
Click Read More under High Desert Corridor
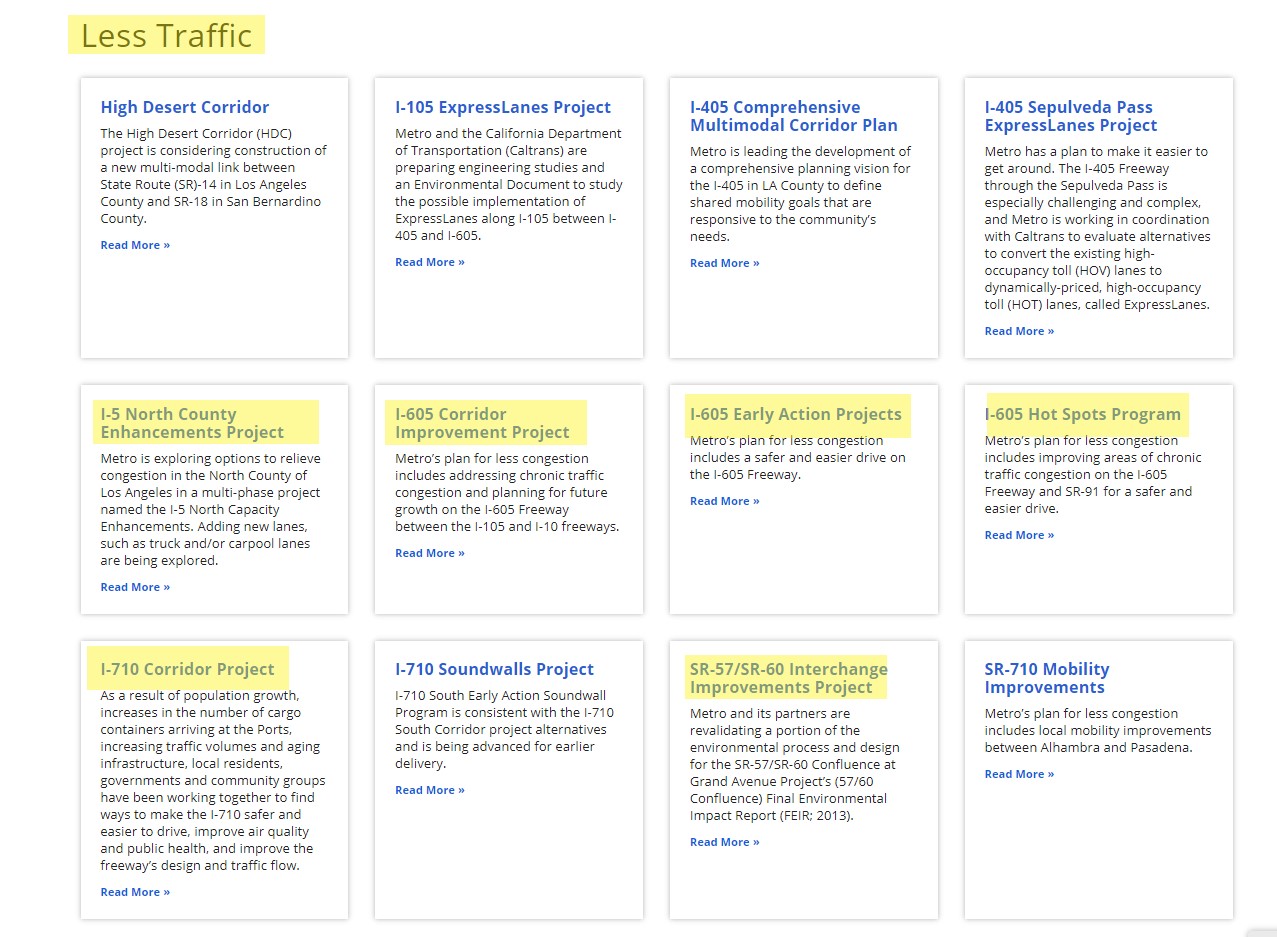pos(135,245)
